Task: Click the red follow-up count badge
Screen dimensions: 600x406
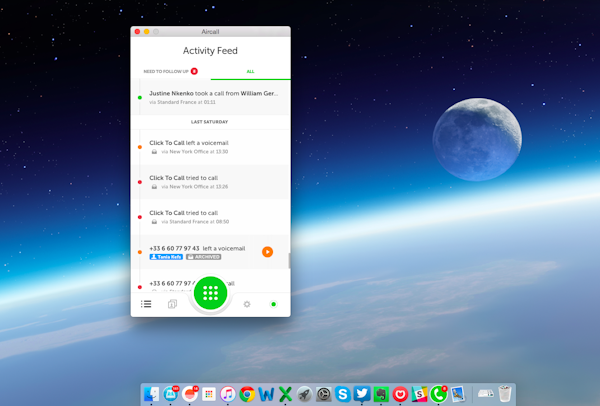Action: coord(194,71)
